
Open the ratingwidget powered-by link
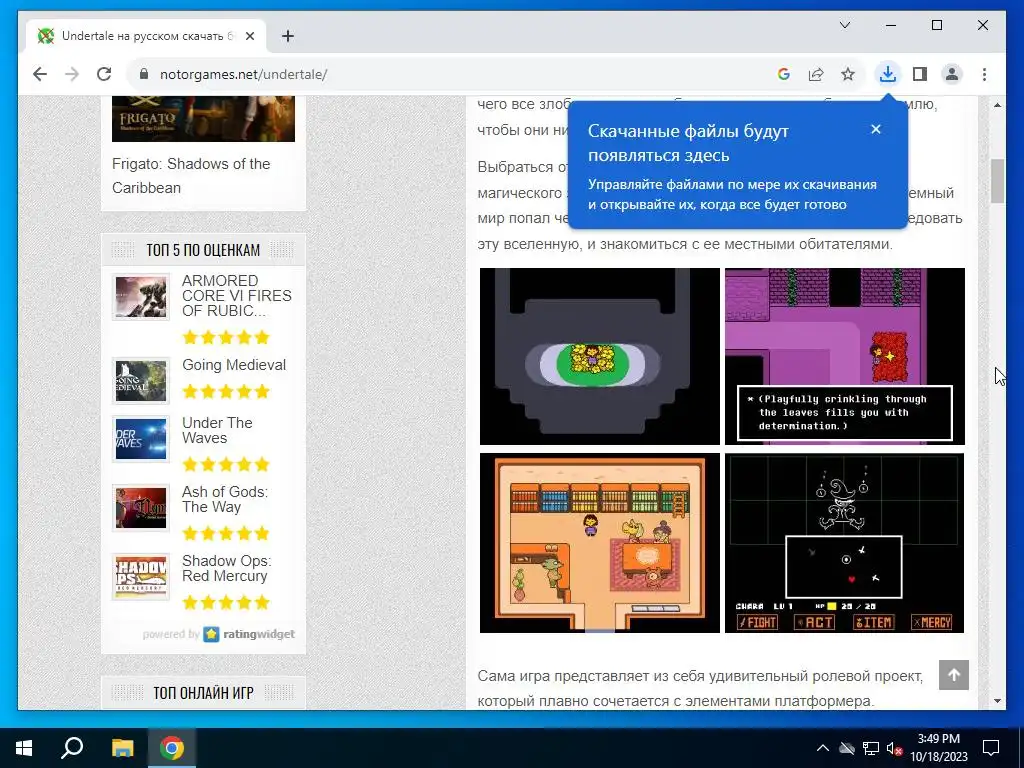coord(219,634)
